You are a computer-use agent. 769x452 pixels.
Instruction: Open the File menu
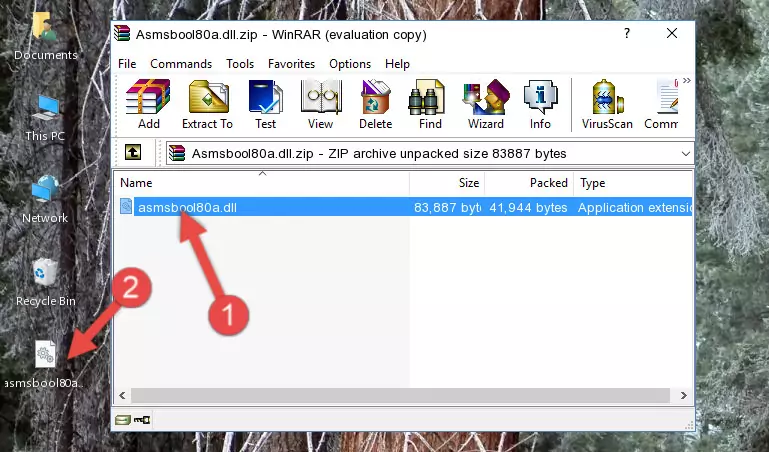coord(127,64)
